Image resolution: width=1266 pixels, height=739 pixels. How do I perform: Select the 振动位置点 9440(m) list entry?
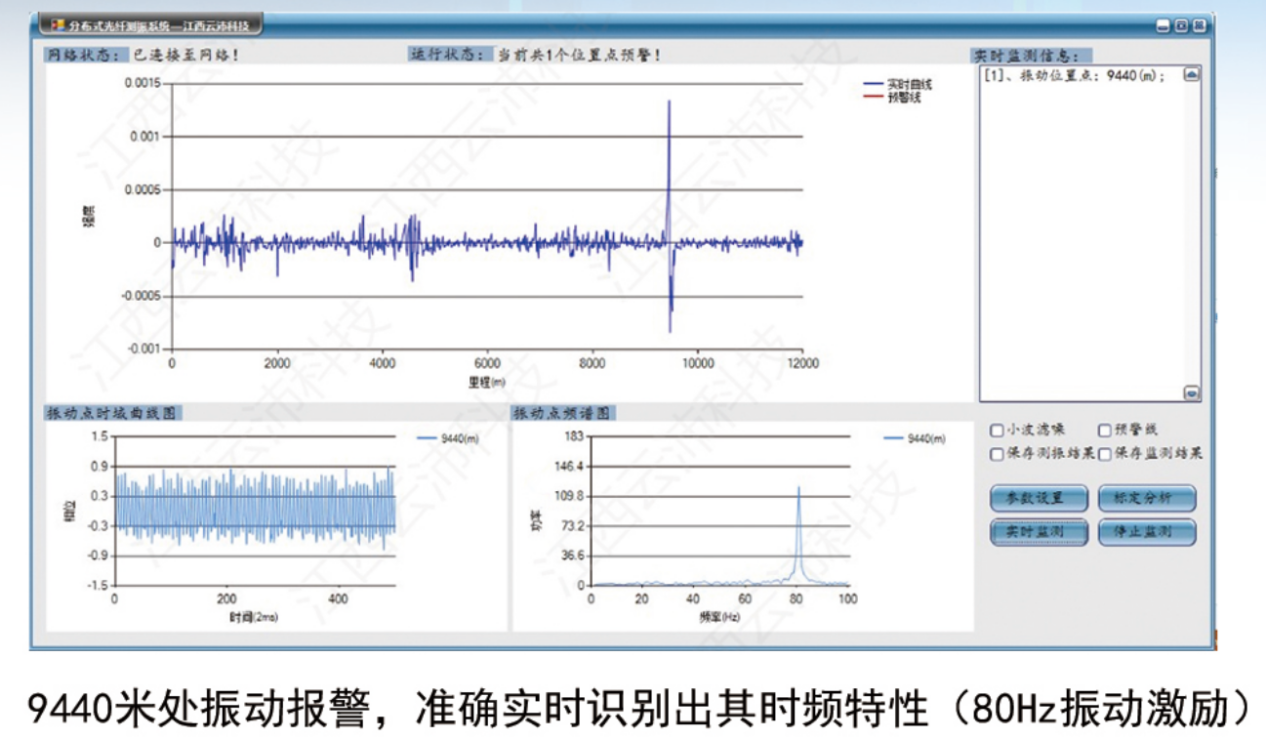tap(1076, 77)
